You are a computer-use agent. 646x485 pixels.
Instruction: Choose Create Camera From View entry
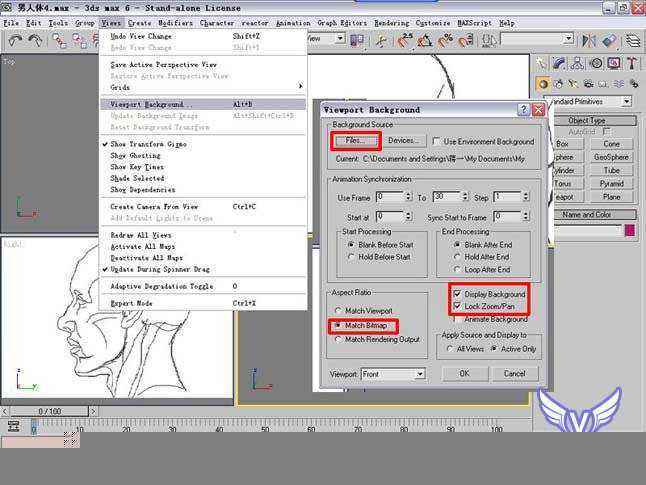(204, 206)
